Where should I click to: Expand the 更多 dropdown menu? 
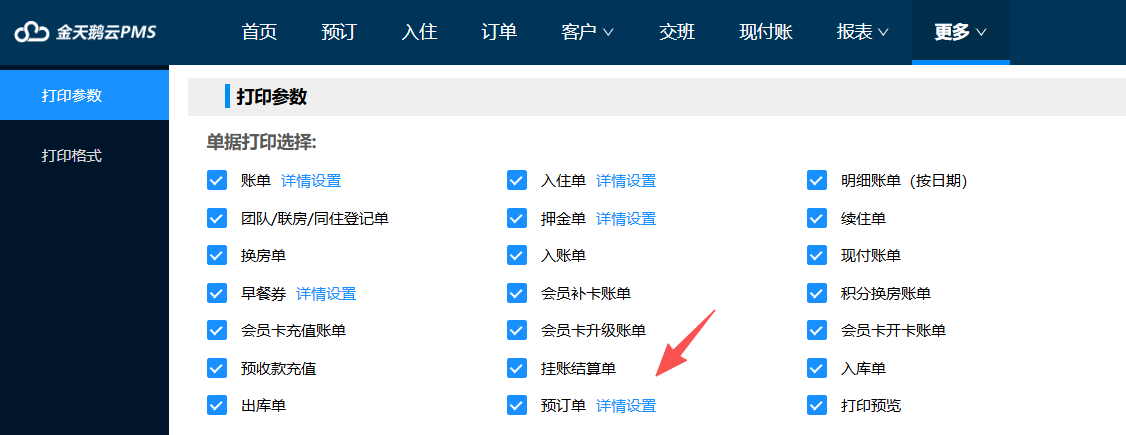960,32
